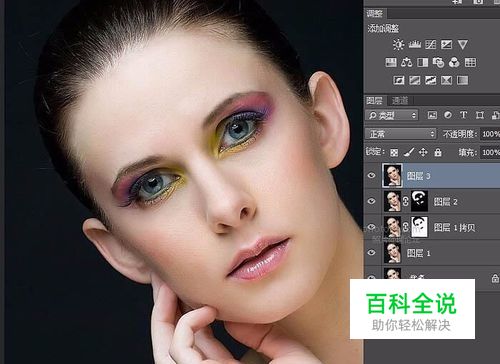Toggle lock transparent pixels
500x364 pixels.
pos(394,153)
